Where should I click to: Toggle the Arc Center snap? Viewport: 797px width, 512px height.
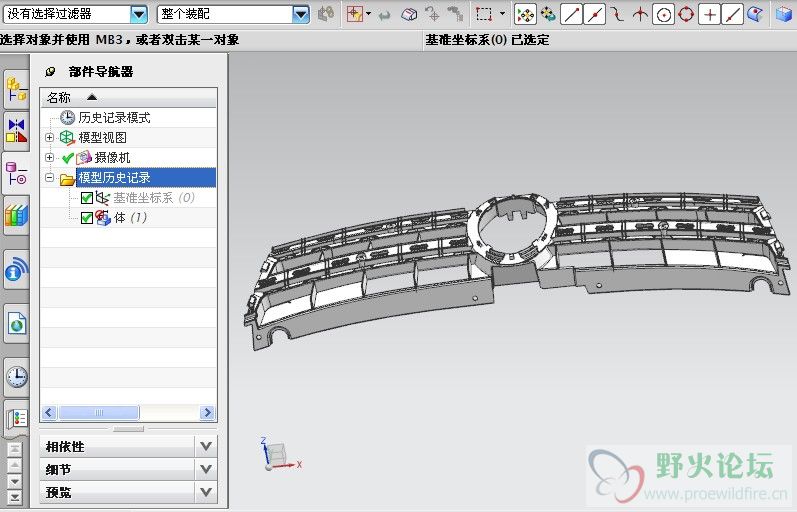point(663,14)
